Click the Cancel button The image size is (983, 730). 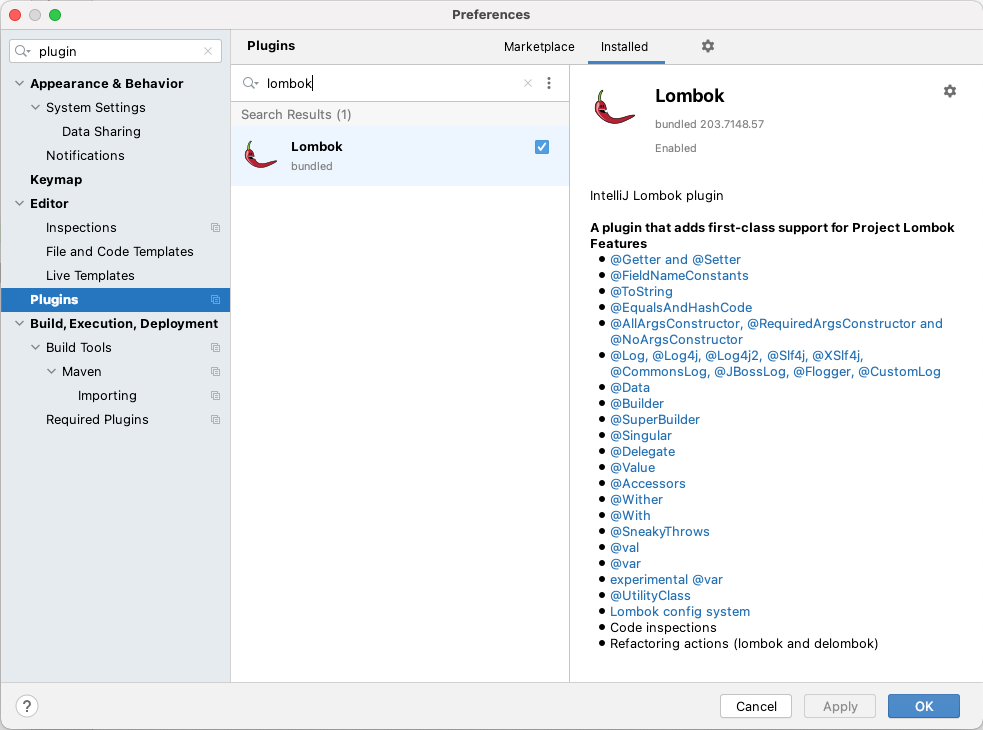756,706
